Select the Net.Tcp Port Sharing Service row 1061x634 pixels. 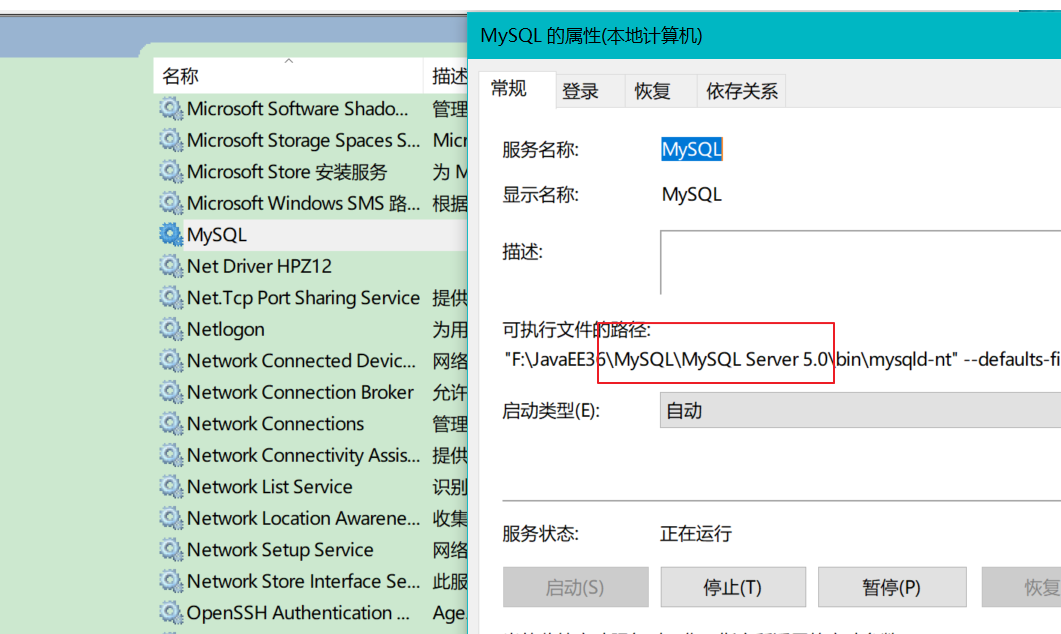pos(311,298)
